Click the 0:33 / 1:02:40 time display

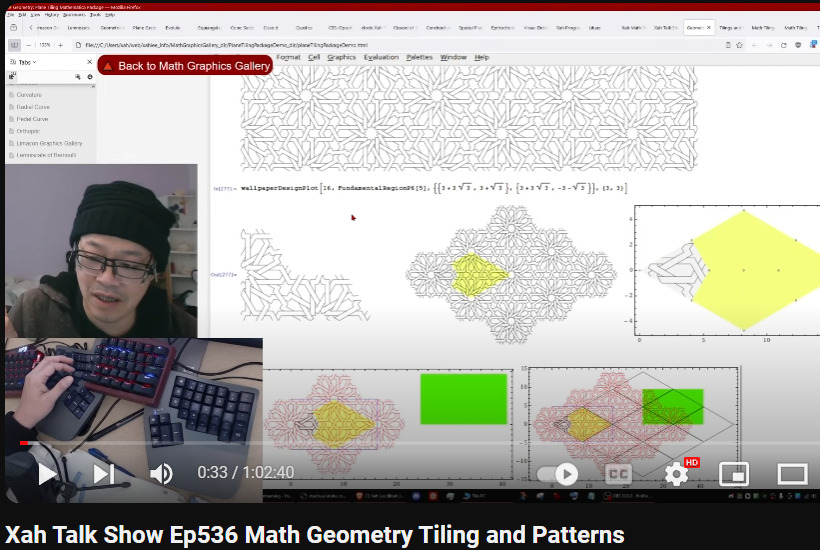(245, 473)
